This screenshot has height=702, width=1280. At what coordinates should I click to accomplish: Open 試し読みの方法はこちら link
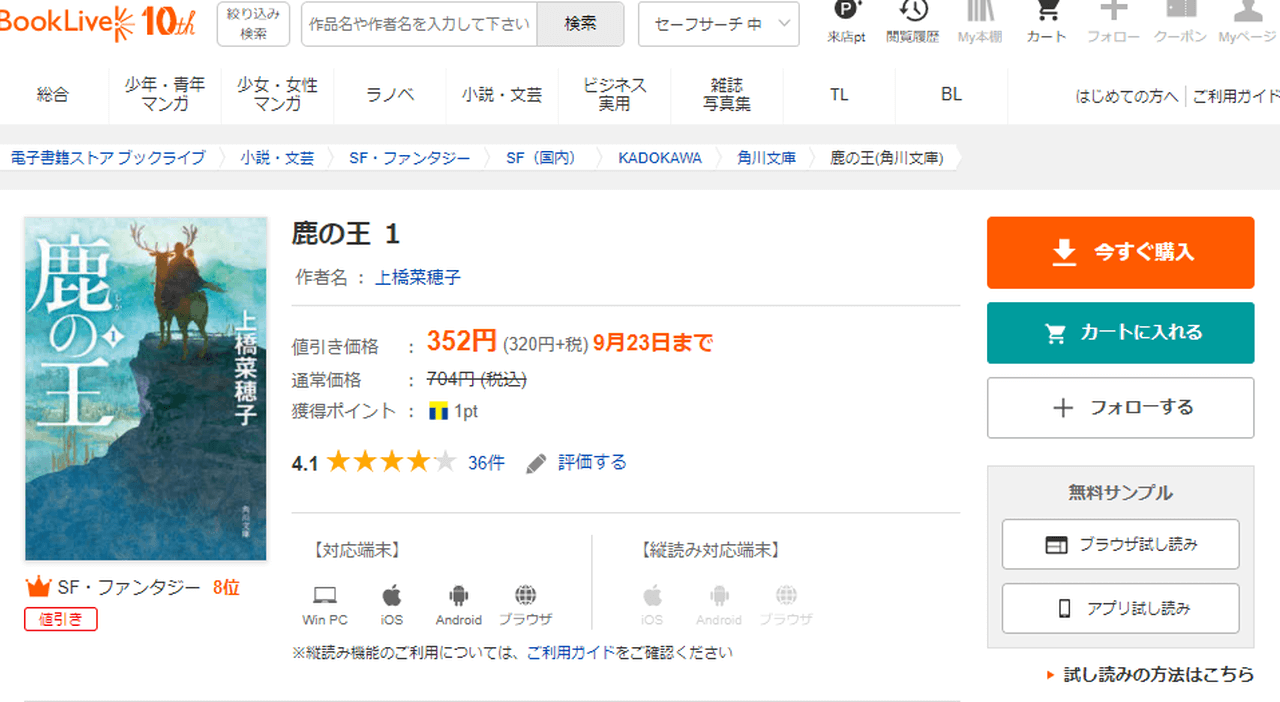click(1158, 675)
